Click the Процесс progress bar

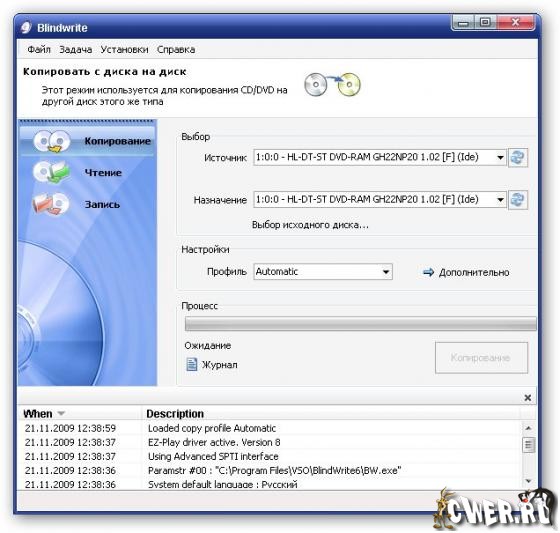(360, 324)
